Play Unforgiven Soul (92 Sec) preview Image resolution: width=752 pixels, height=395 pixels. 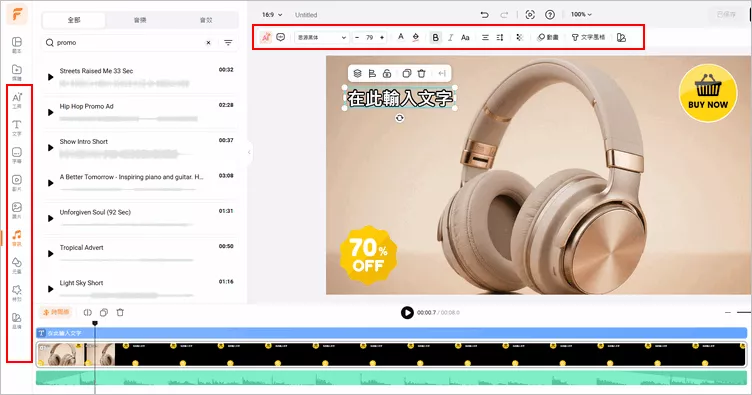(50, 219)
